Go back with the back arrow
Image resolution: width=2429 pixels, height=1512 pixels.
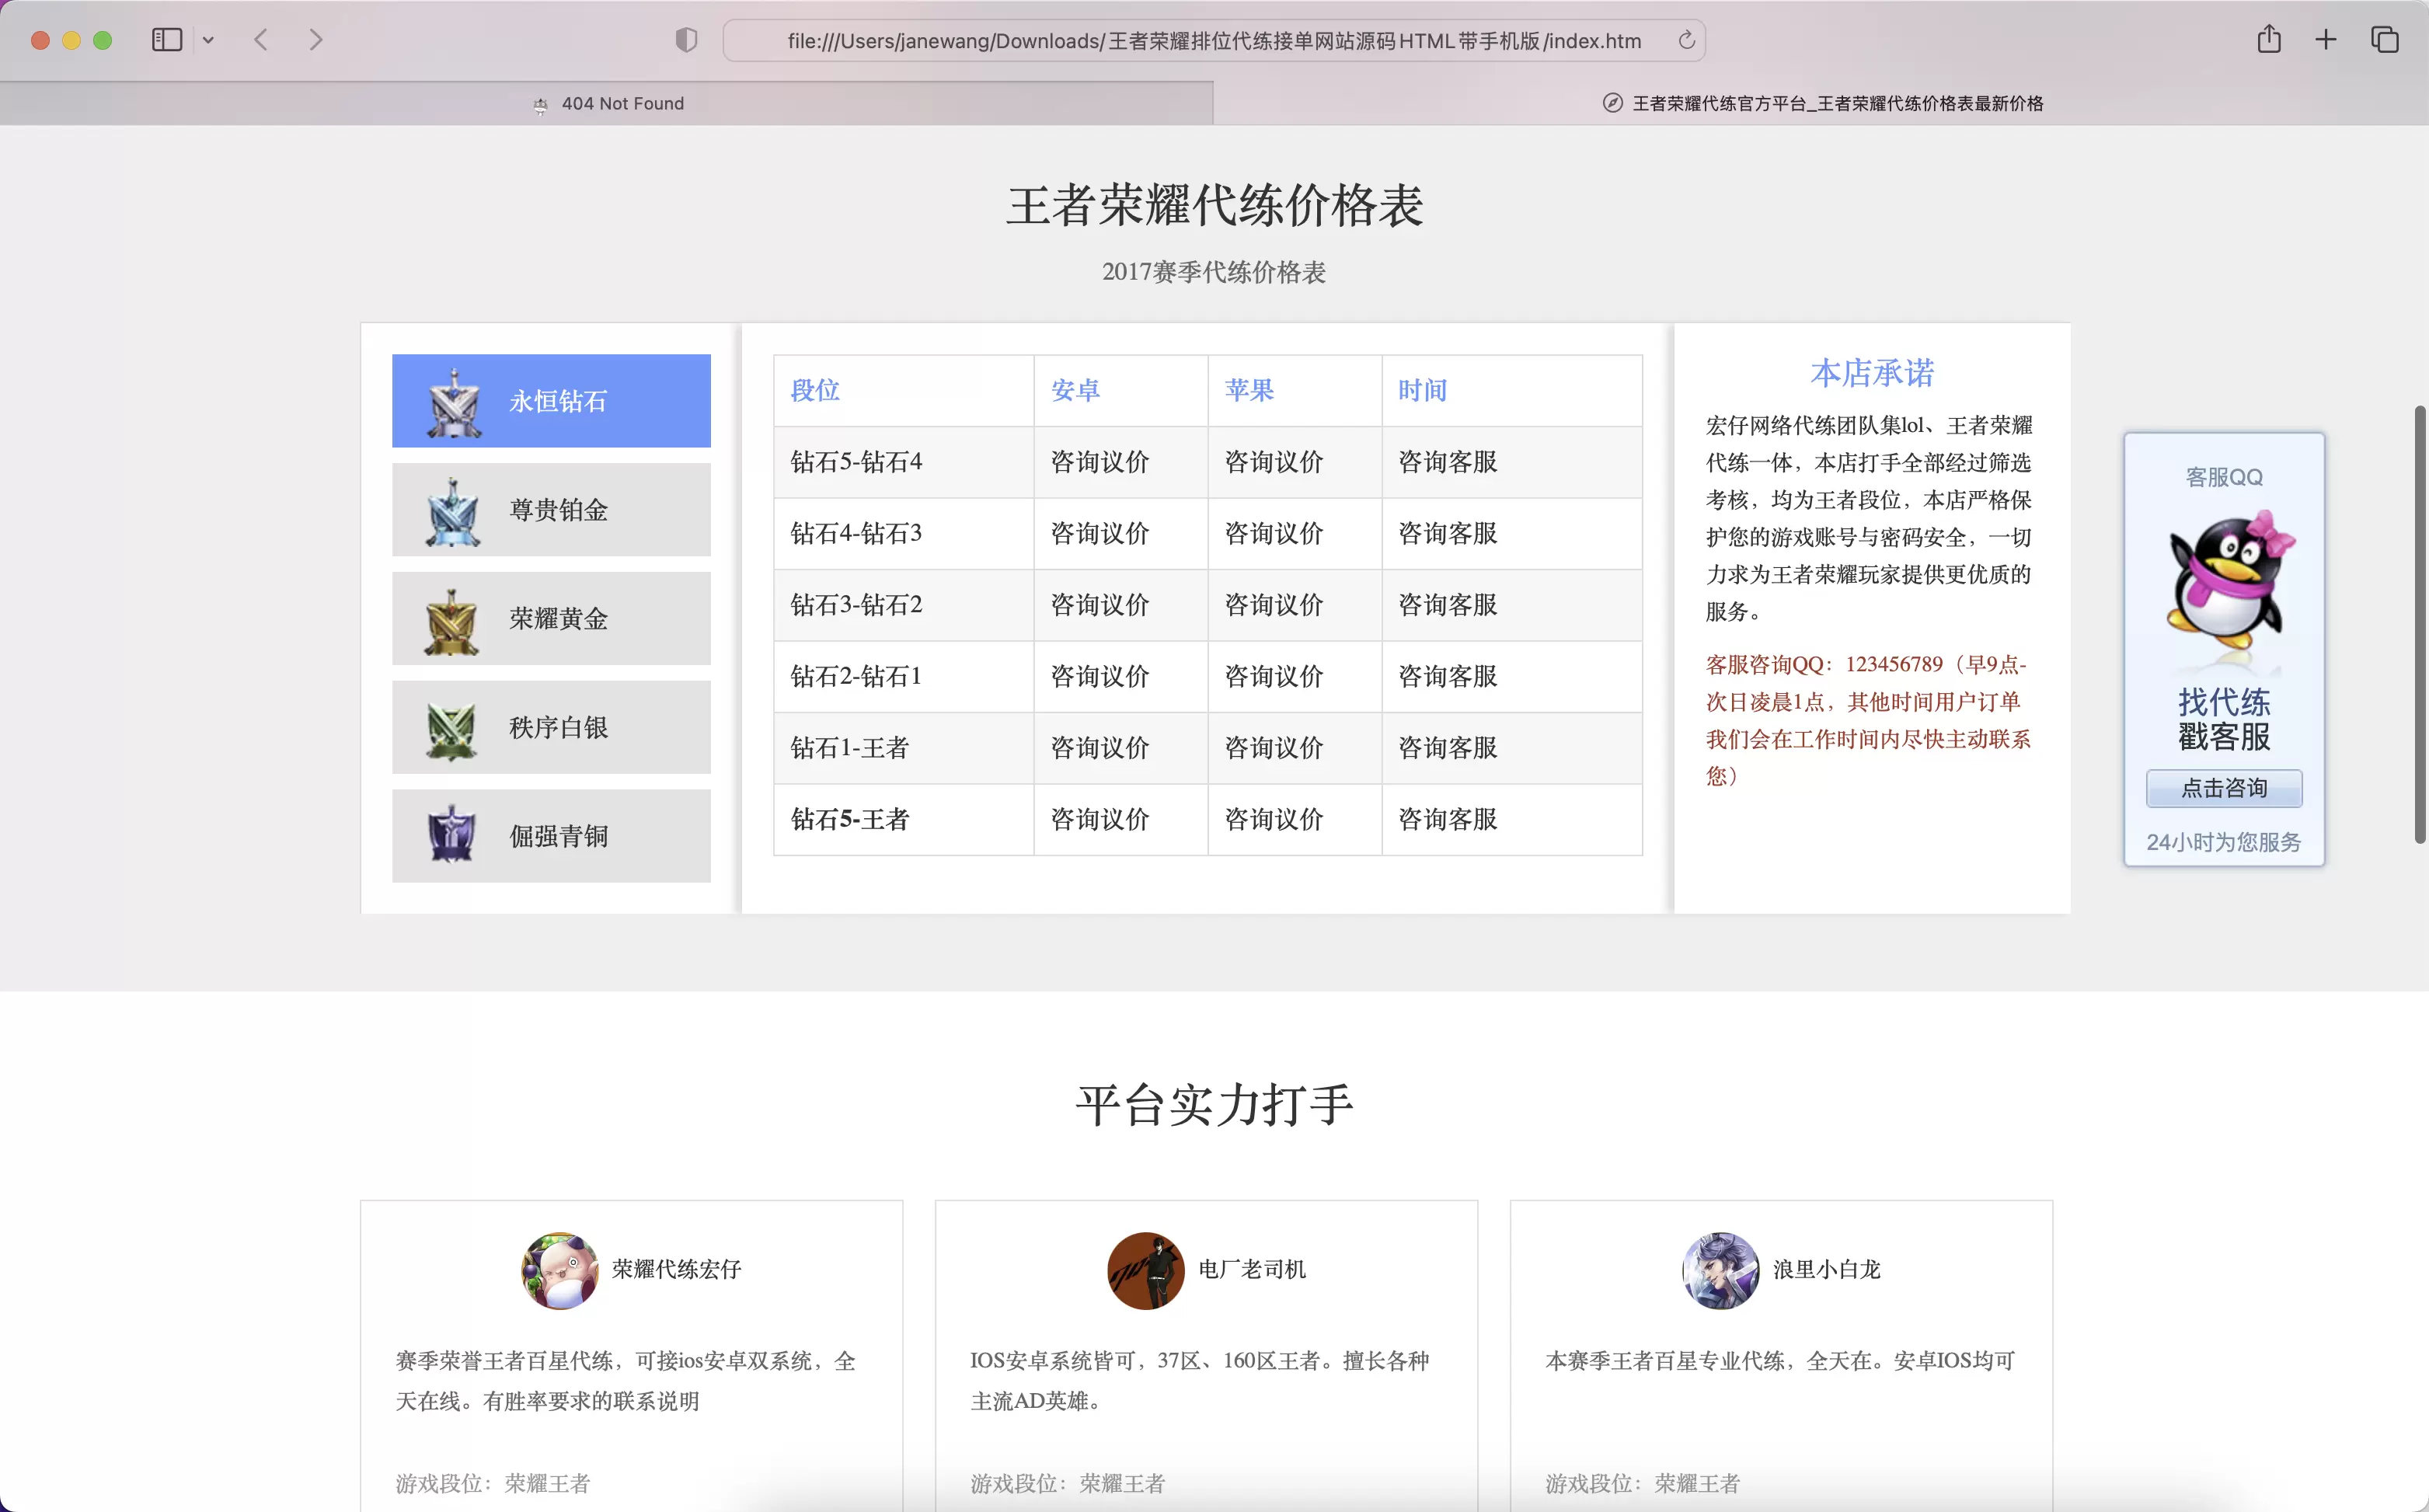pos(261,40)
